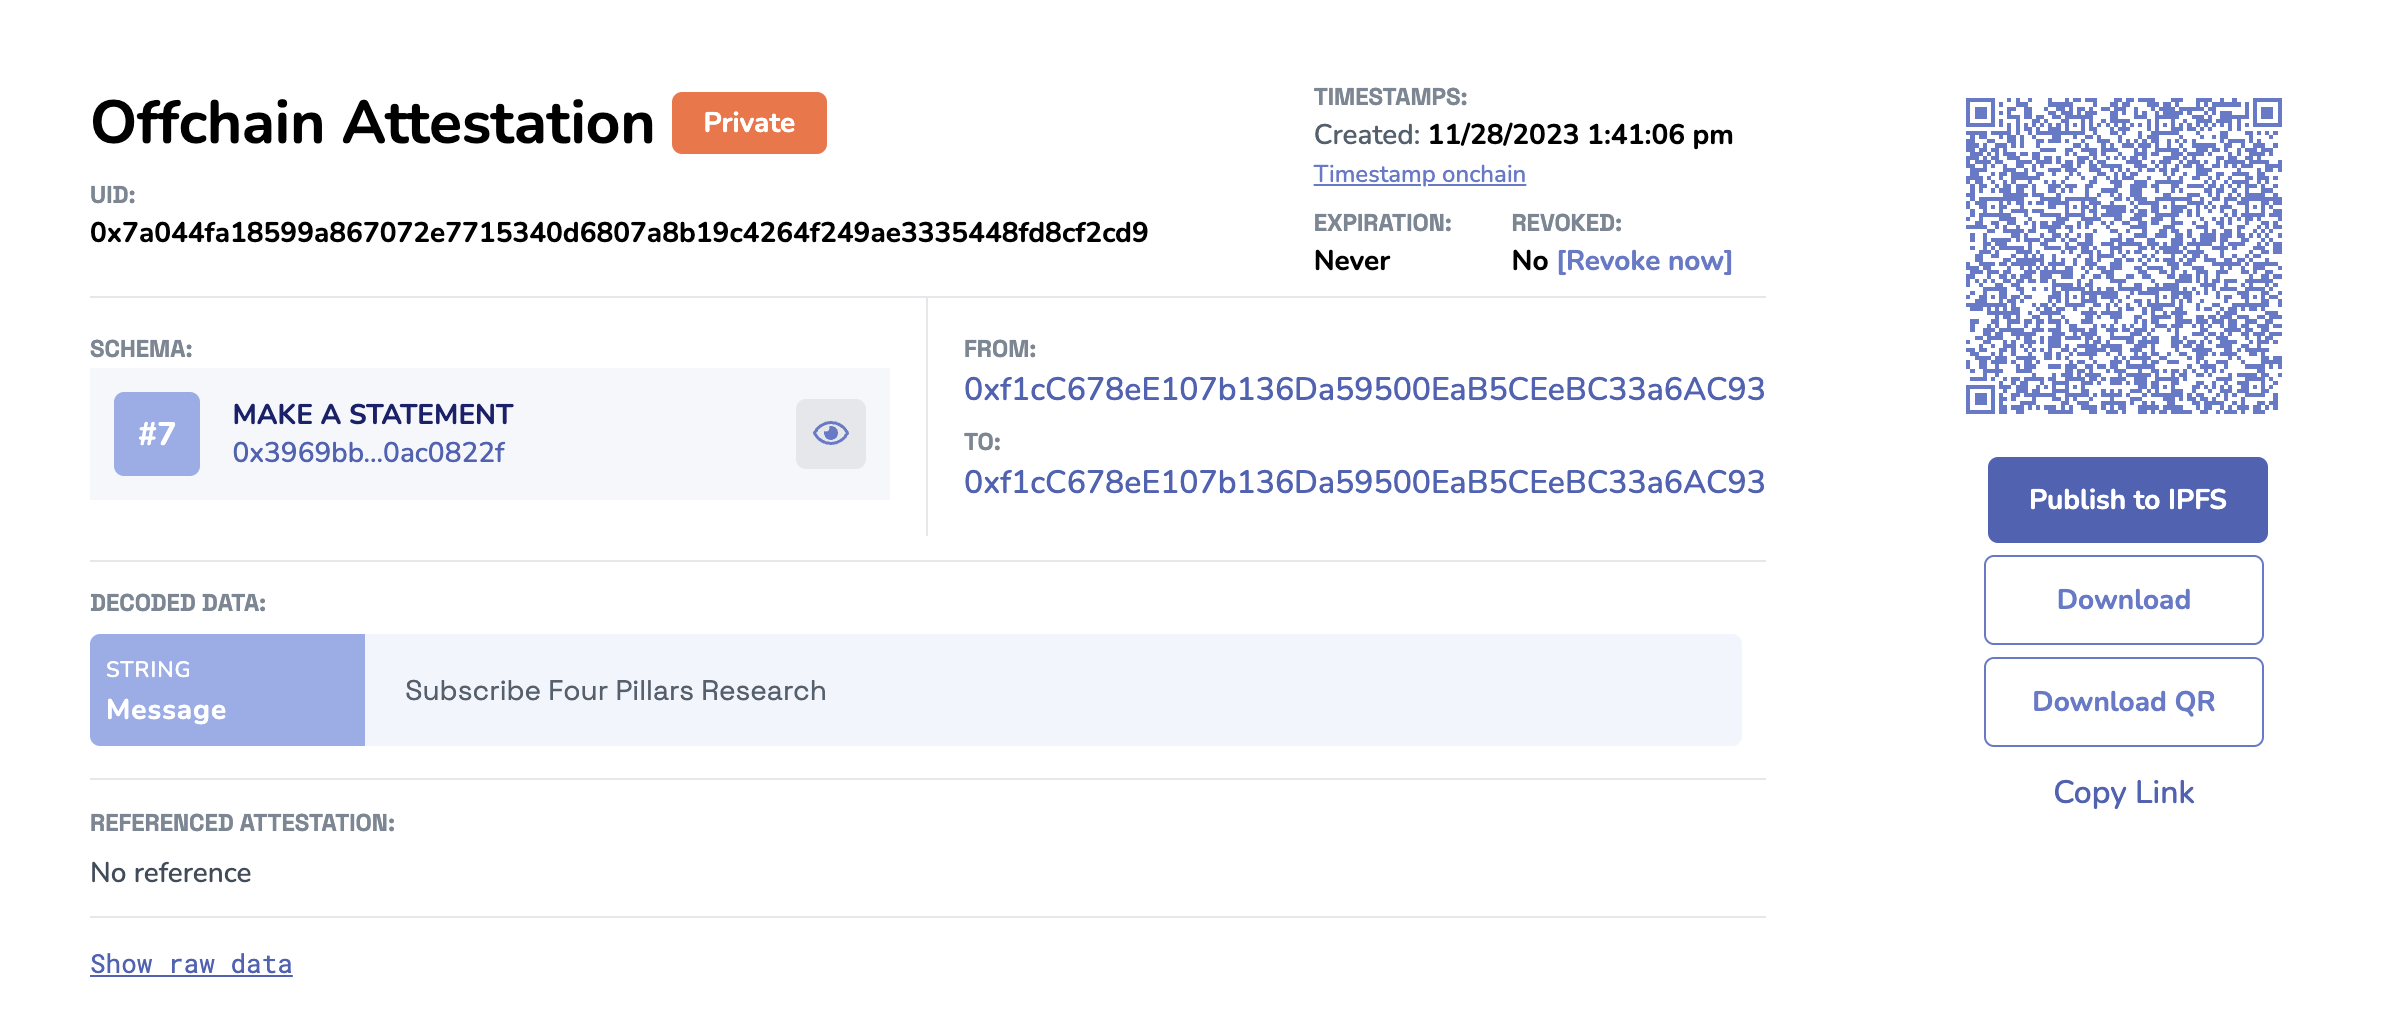Click the #7 schema number badge
2382x1012 pixels.
157,433
